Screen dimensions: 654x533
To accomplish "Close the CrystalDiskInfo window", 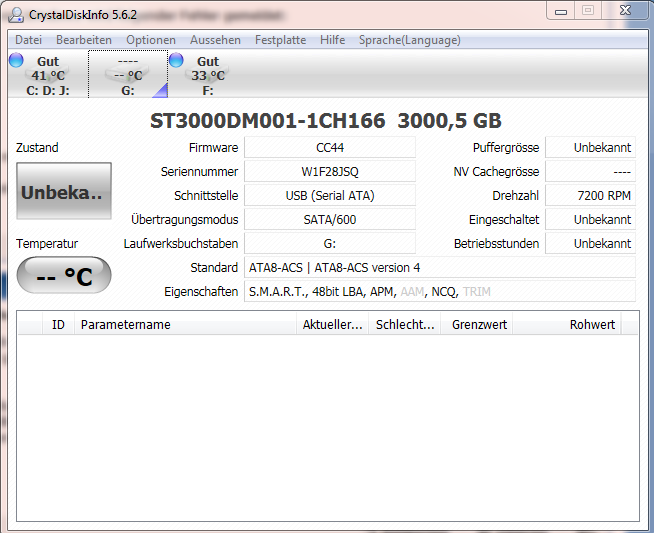I will 625,11.
